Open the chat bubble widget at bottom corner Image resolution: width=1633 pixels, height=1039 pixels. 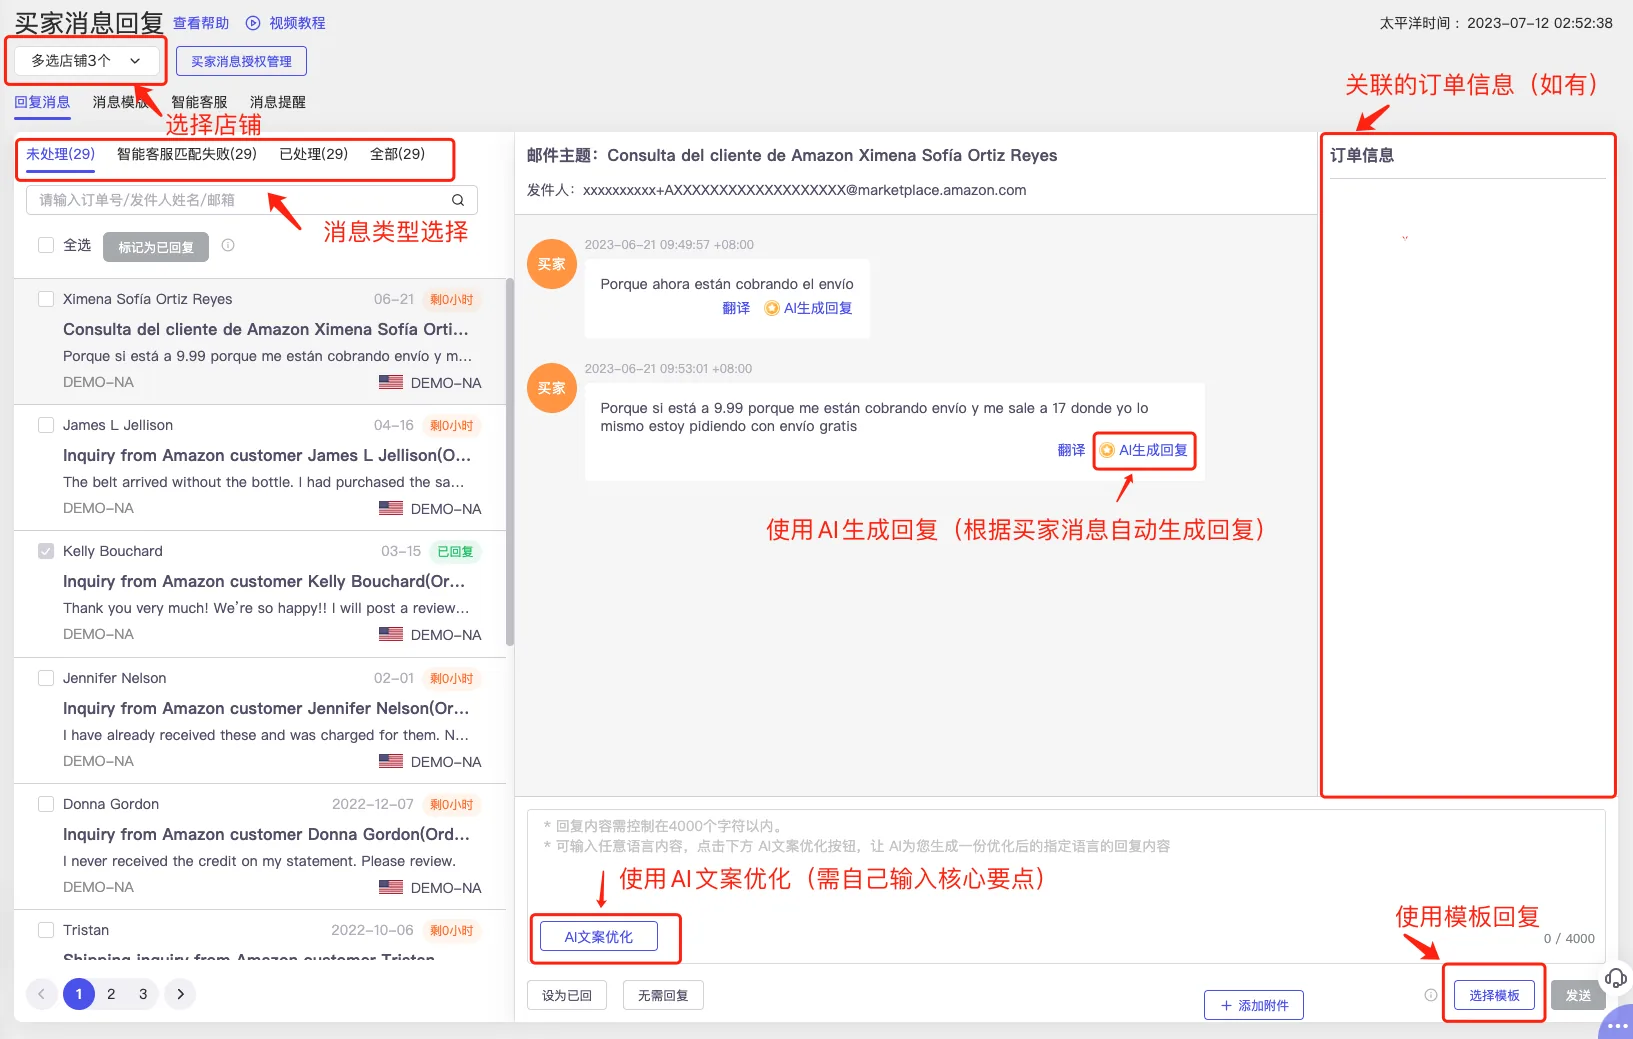pos(1617,1024)
